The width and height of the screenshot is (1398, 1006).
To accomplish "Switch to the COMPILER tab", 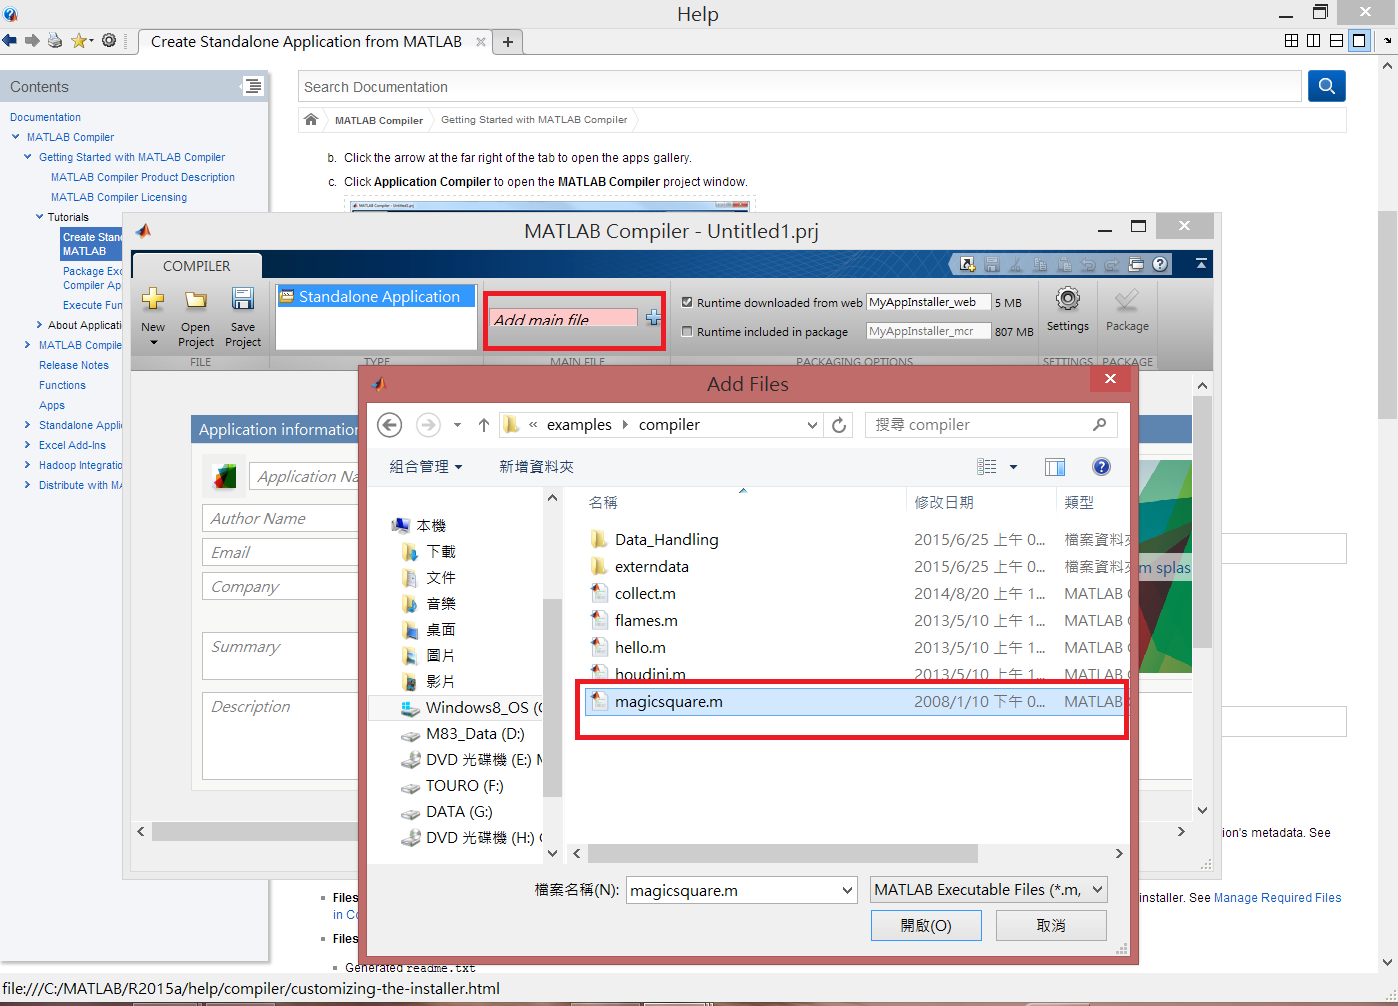I will [196, 265].
